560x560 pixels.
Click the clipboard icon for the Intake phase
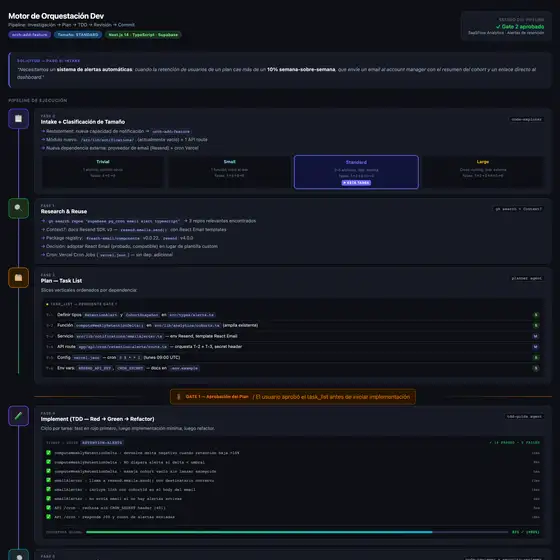point(18,119)
